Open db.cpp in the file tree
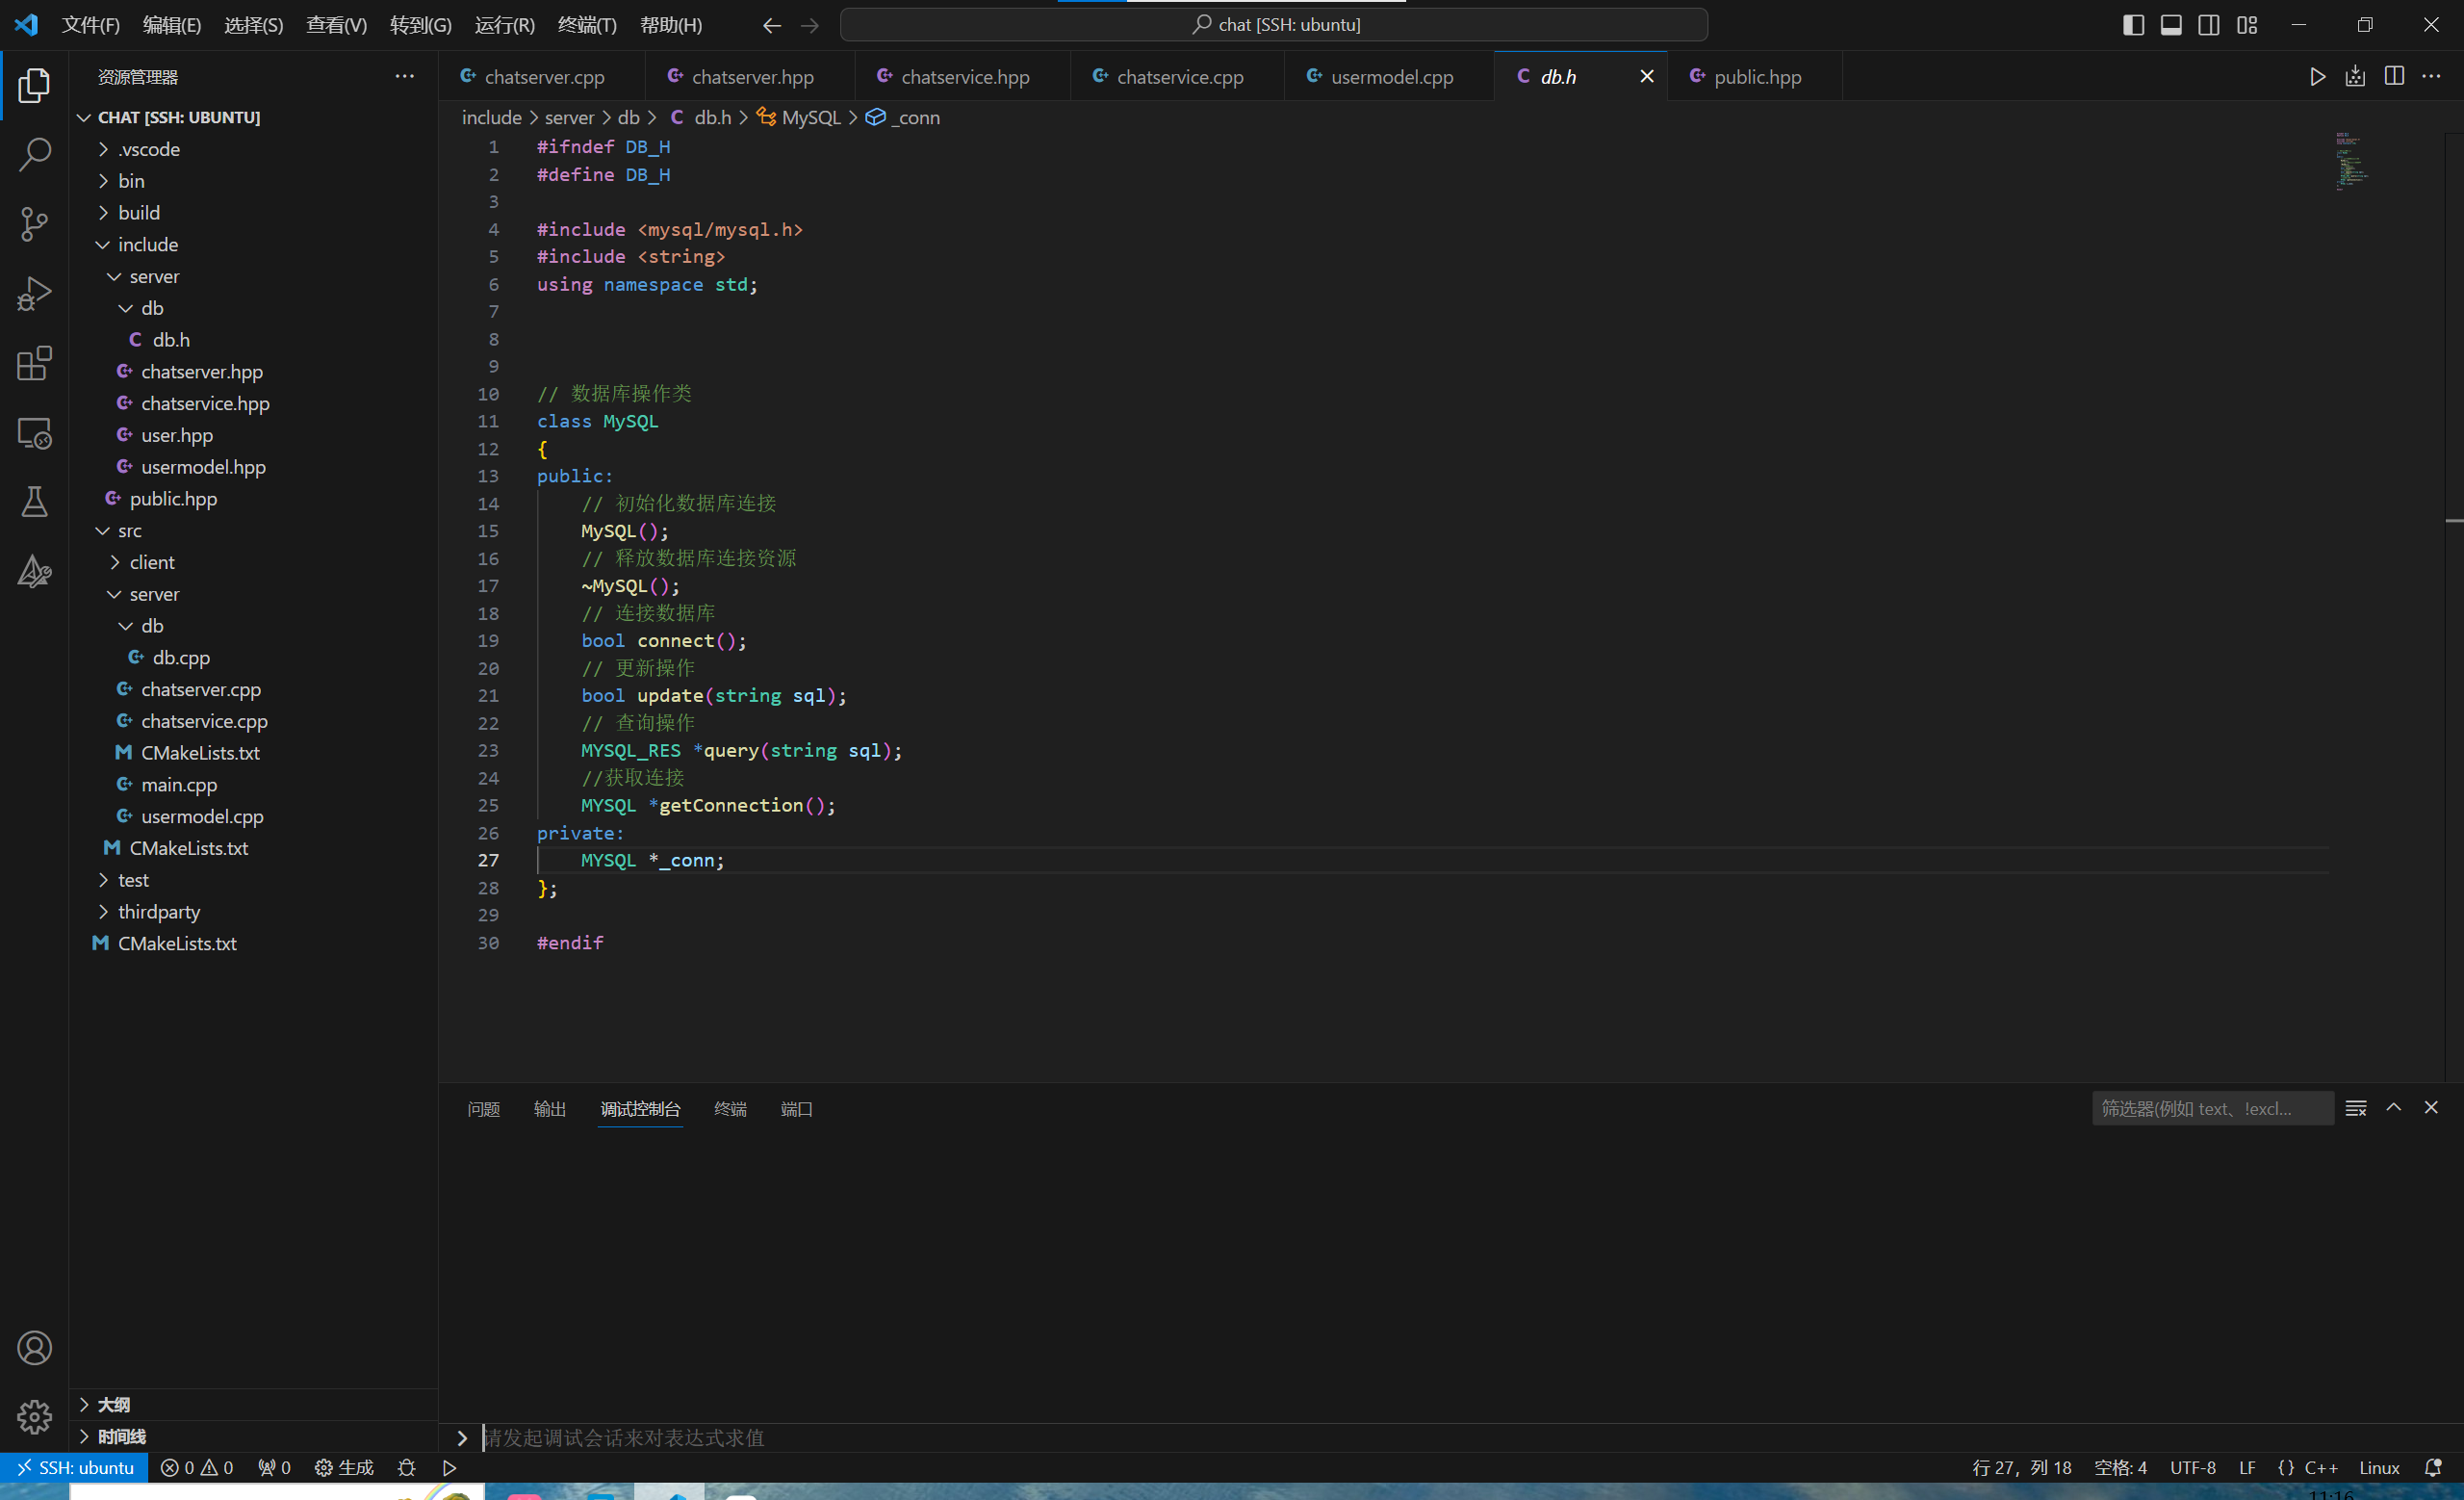2464x1500 pixels. click(254, 658)
